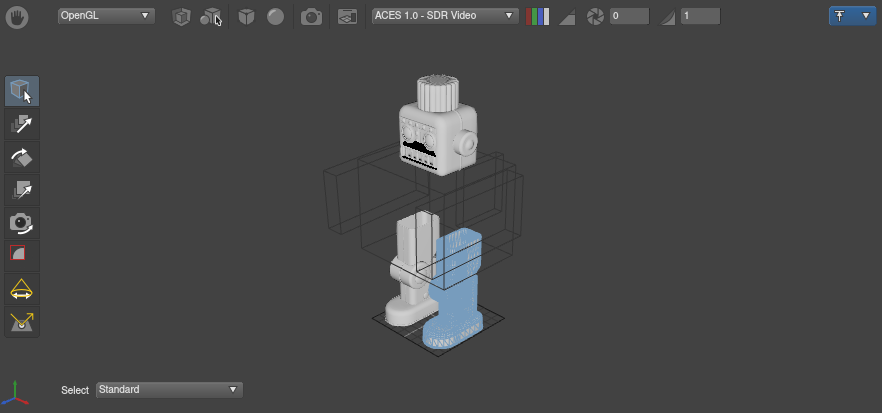This screenshot has height=413, width=882.
Task: Click the XYZ axis orientation gizmo
Action: 15,393
